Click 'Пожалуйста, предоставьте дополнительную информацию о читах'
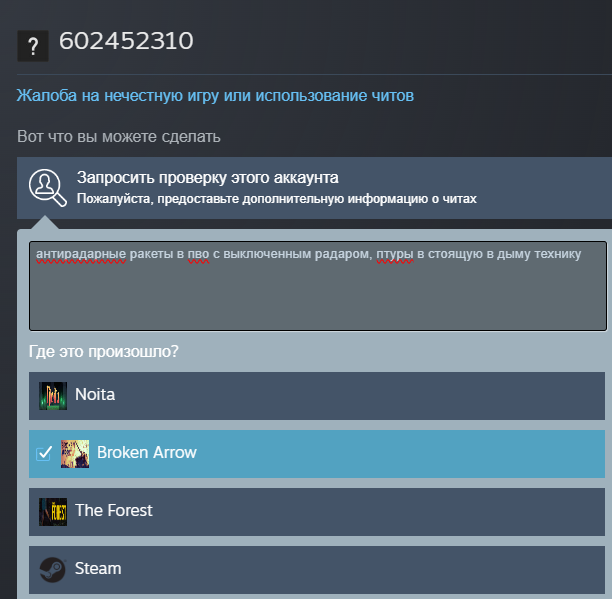The height and width of the screenshot is (599, 612). tap(277, 199)
